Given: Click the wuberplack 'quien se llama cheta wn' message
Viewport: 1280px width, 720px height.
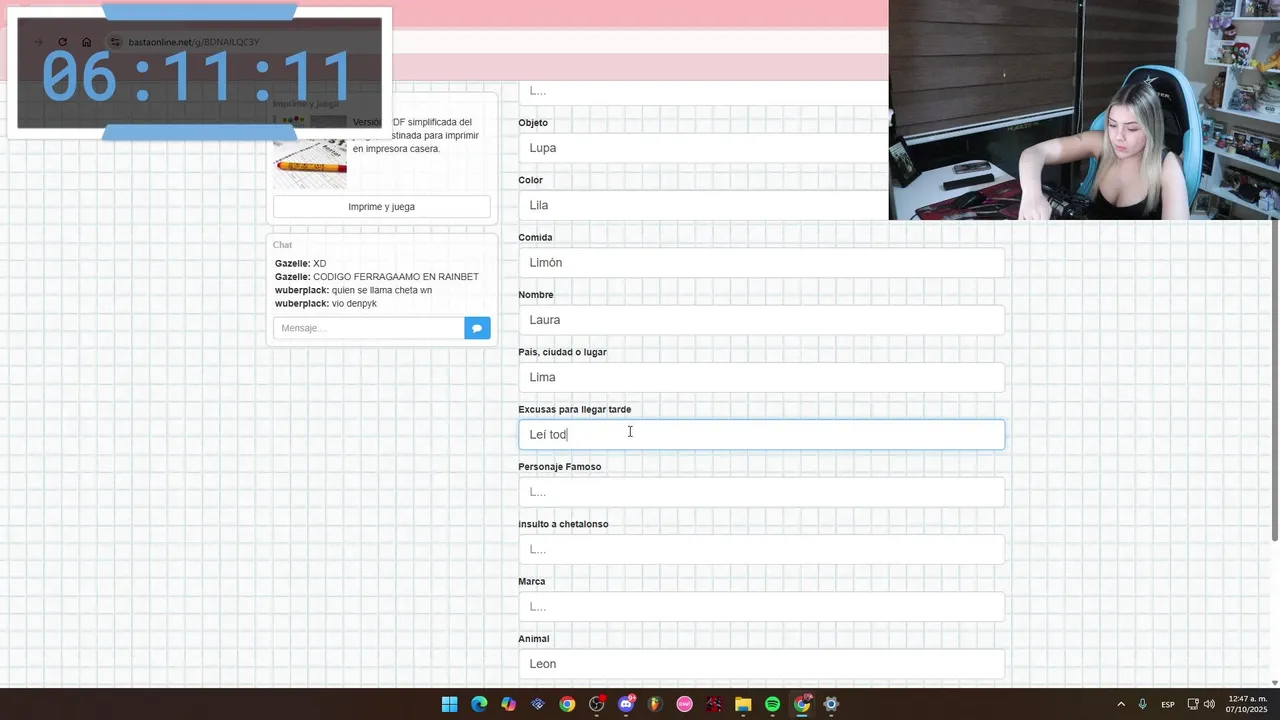Looking at the screenshot, I should coord(353,290).
